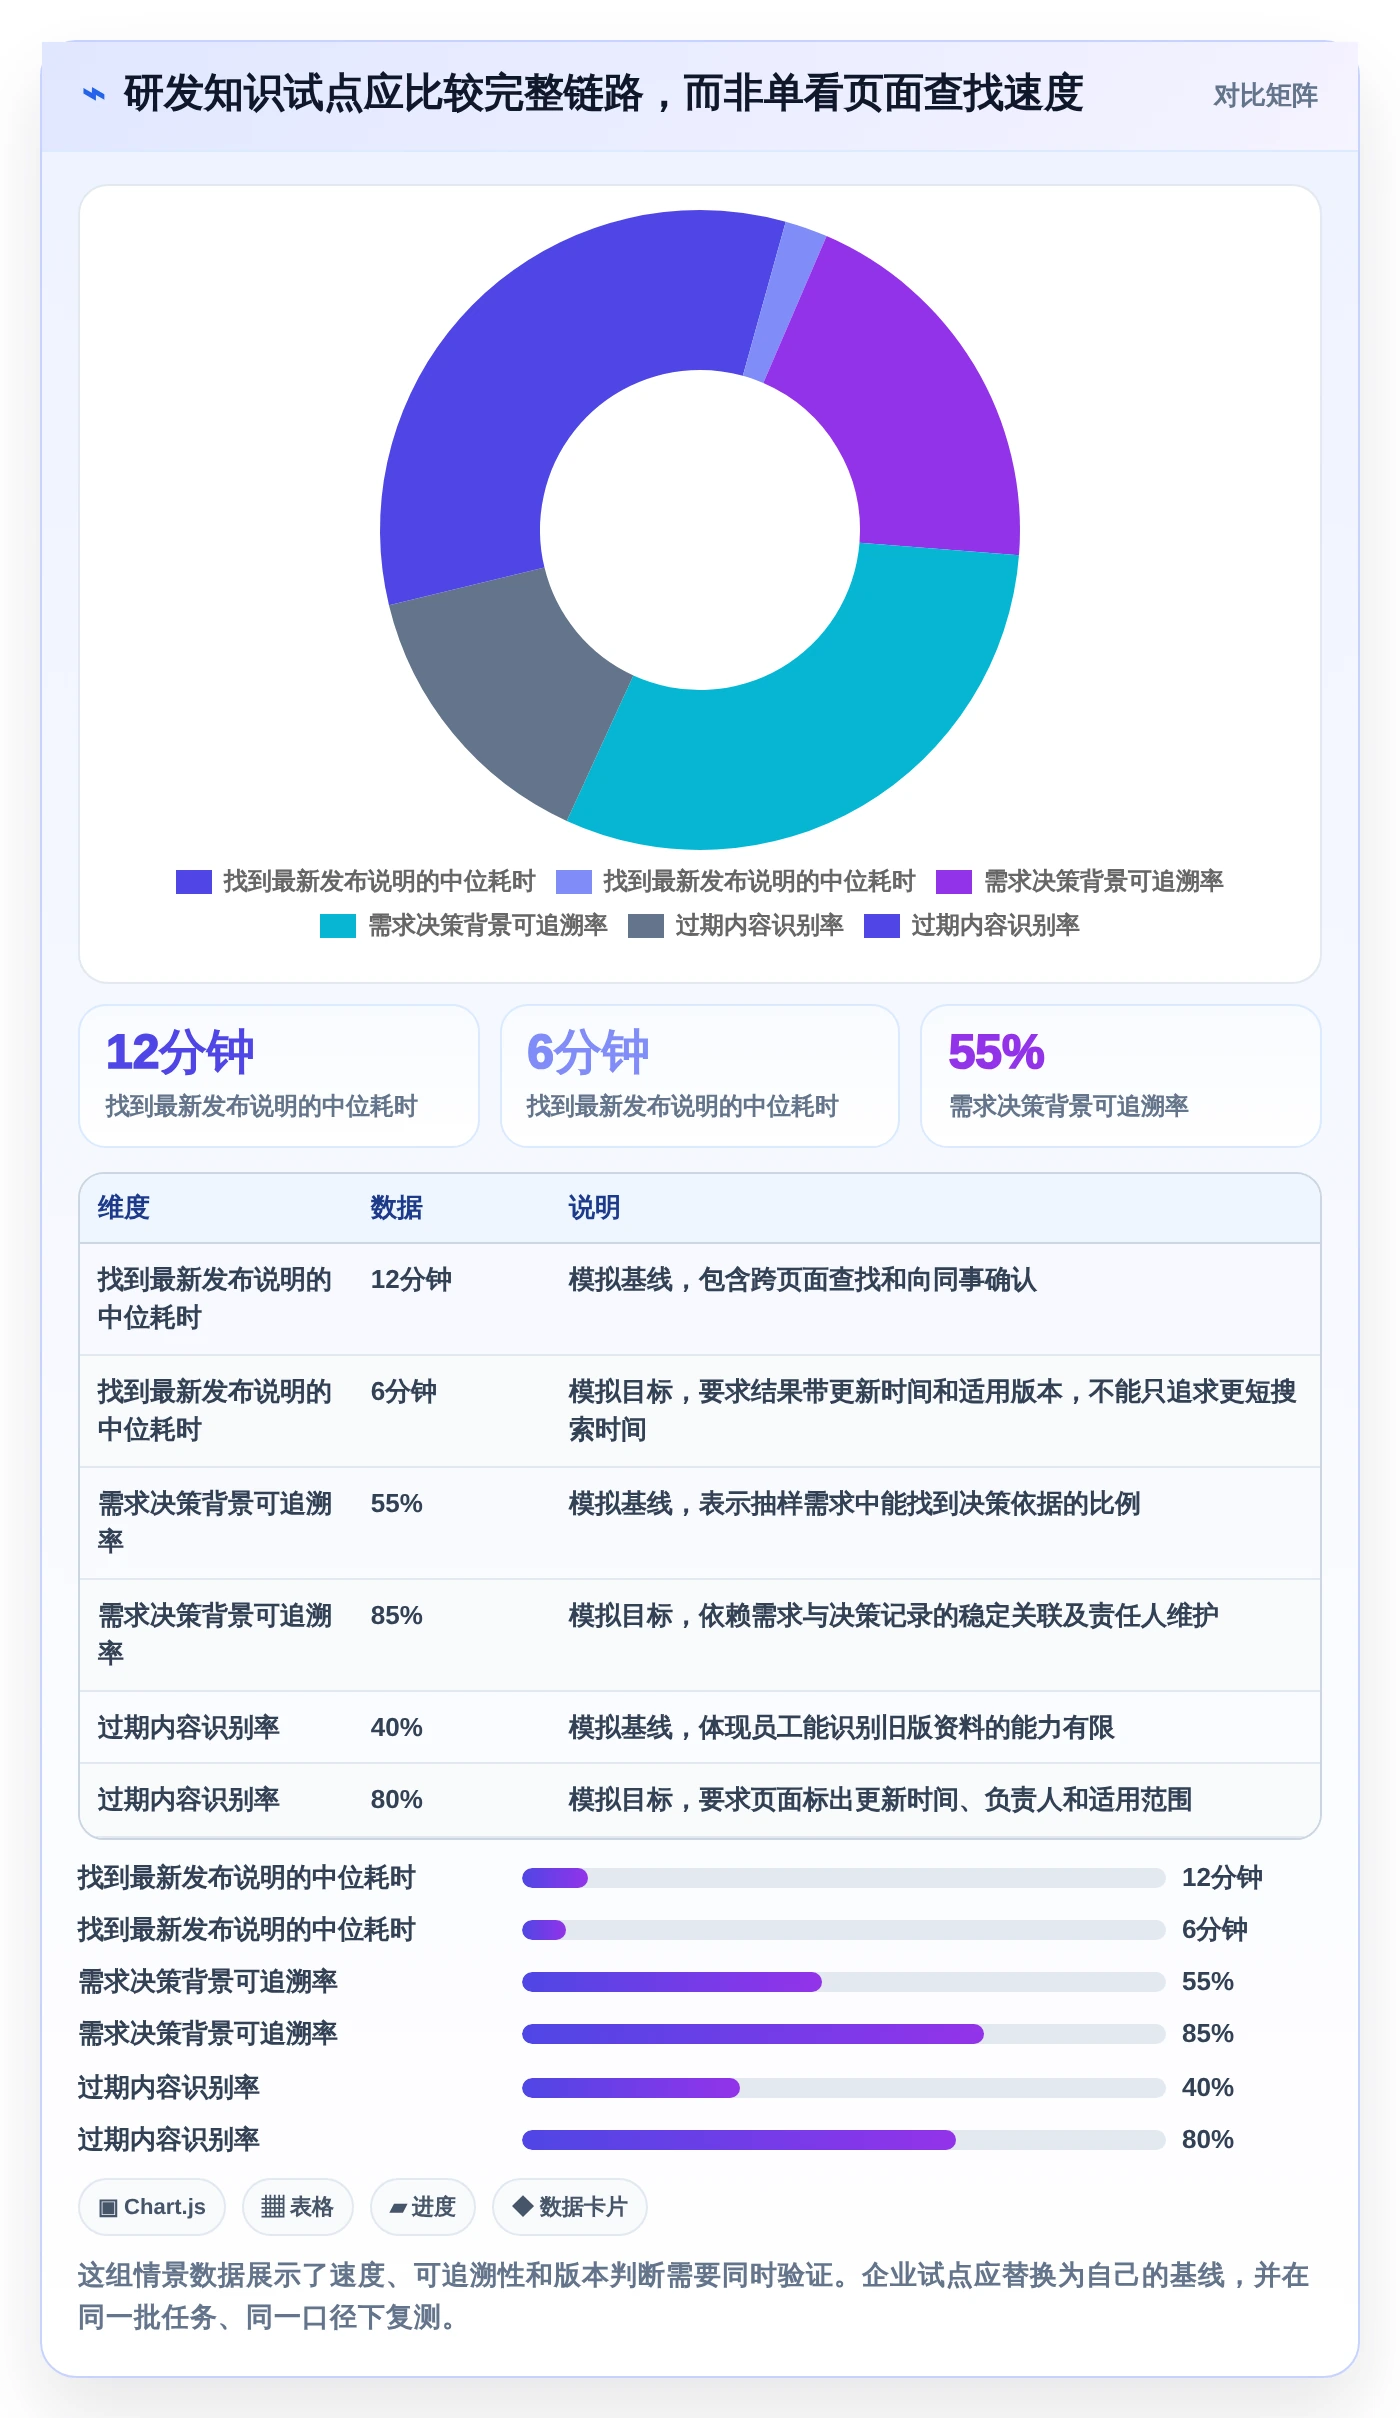Viewport: 1400px width, 2418px height.
Task: Select the Chart.js chip
Action: tap(152, 2207)
